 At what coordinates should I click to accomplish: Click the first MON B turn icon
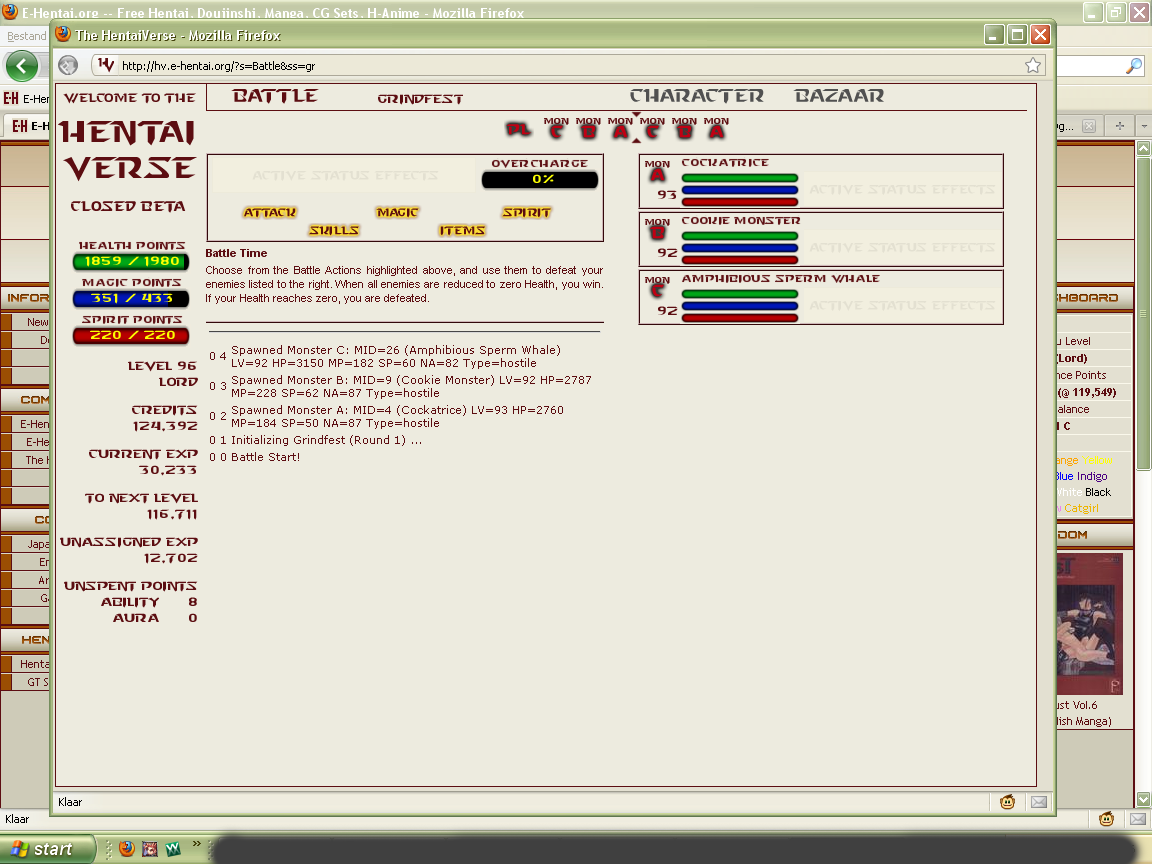pos(588,128)
